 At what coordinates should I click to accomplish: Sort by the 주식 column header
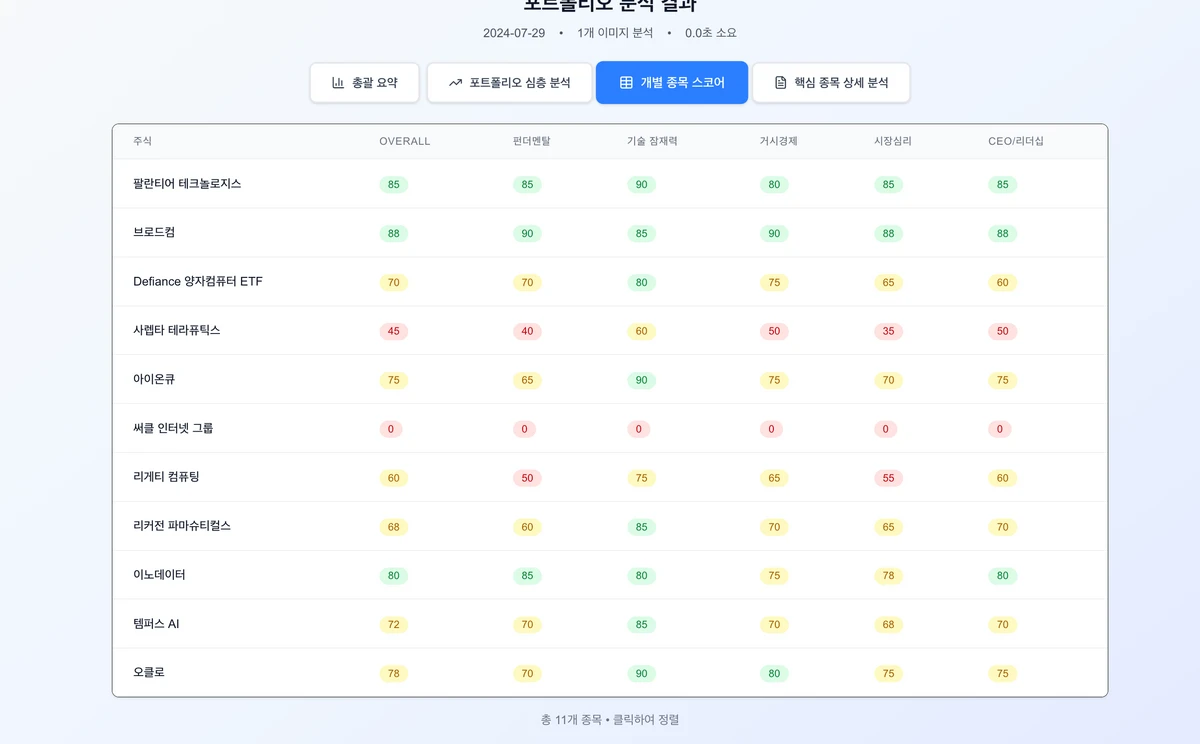(142, 141)
